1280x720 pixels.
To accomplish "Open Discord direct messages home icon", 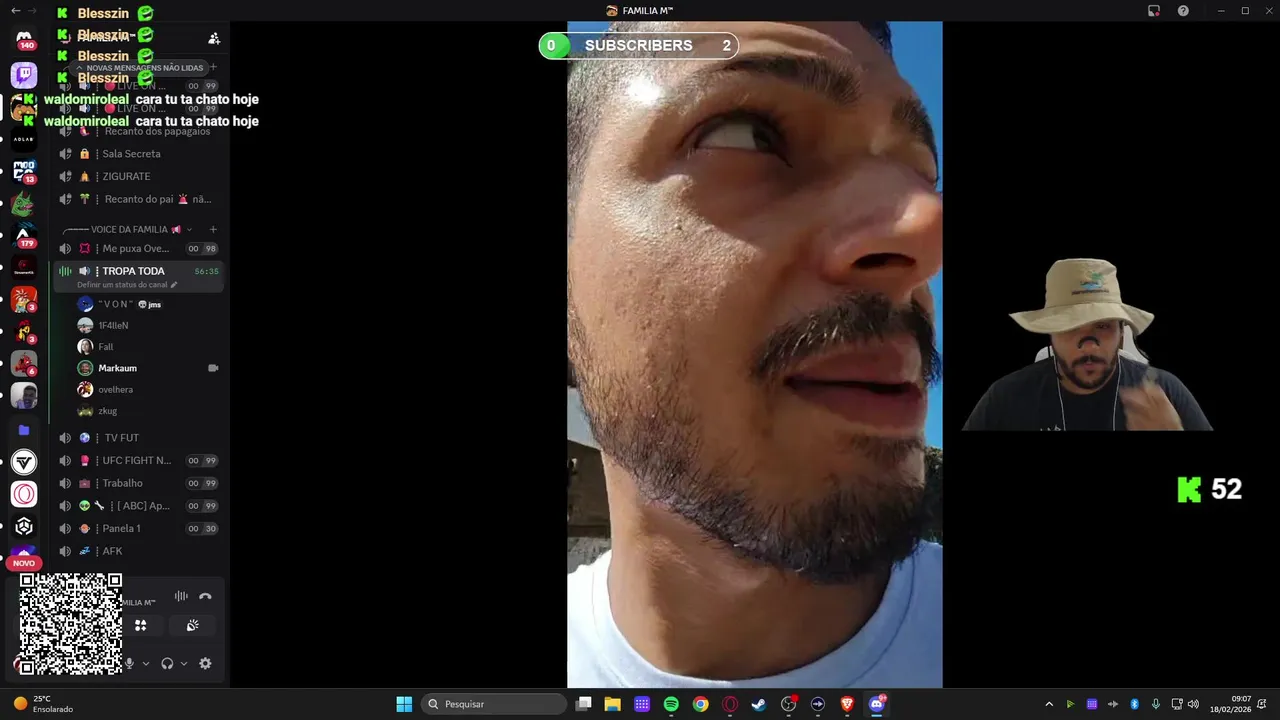I will [x=24, y=40].
